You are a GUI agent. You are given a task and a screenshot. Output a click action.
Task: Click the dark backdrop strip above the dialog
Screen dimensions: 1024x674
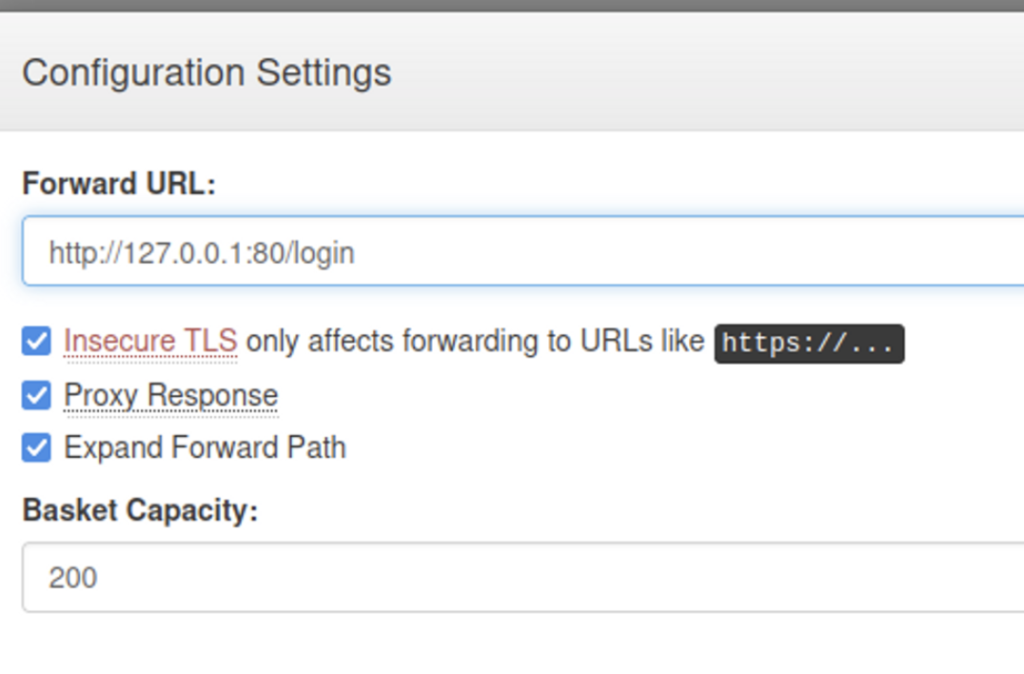pos(512,5)
